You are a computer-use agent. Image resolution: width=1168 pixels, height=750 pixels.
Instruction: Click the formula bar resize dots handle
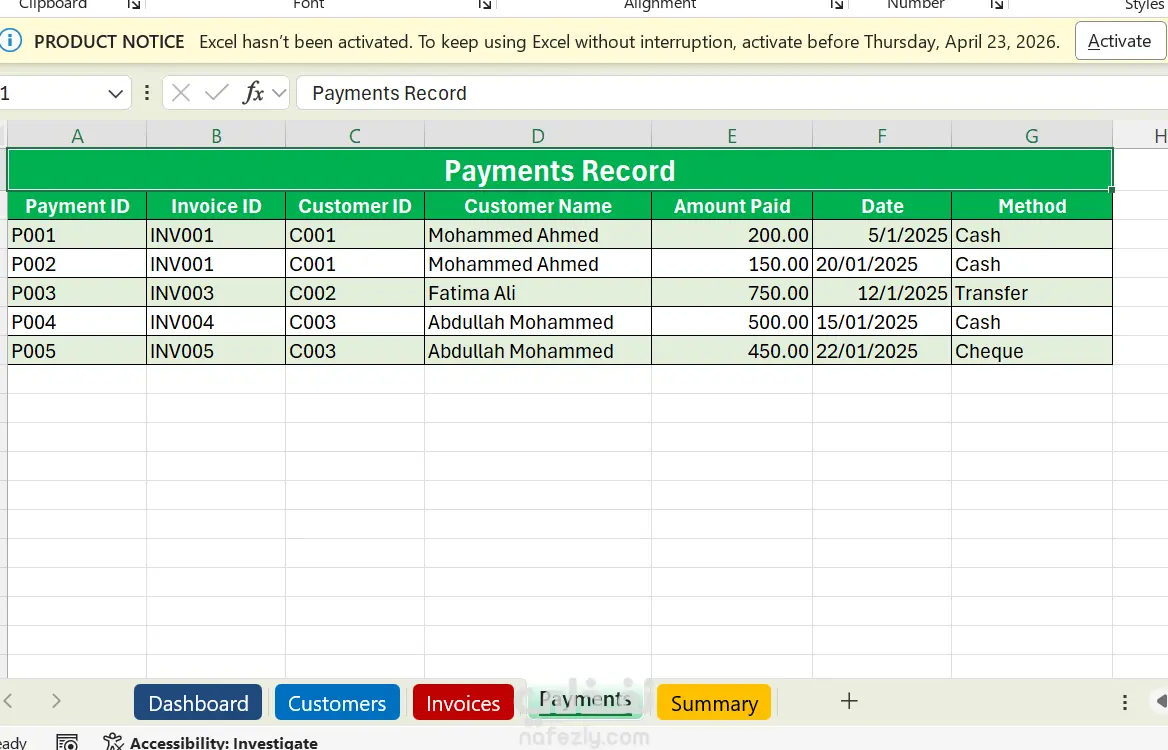point(147,93)
